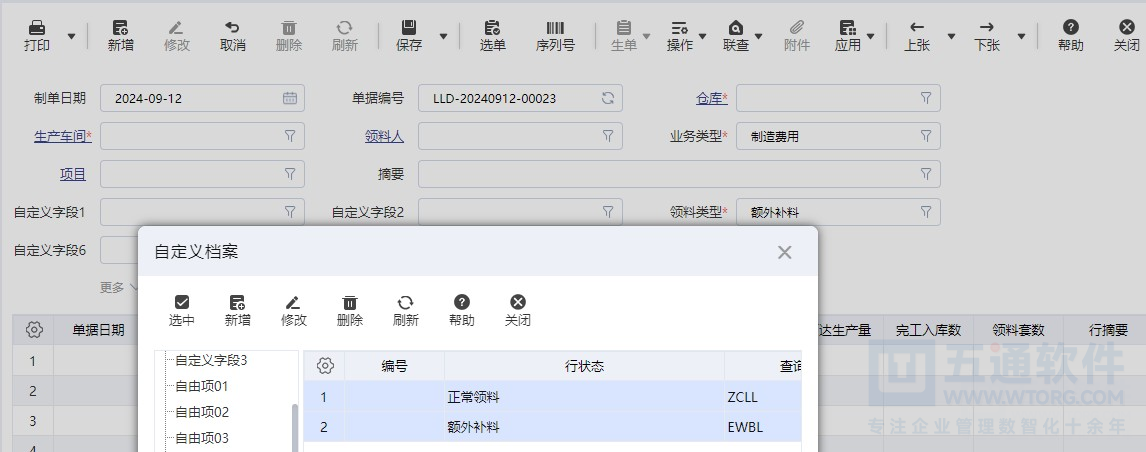Click the 行状态 column header
The image size is (1146, 452).
pos(585,366)
